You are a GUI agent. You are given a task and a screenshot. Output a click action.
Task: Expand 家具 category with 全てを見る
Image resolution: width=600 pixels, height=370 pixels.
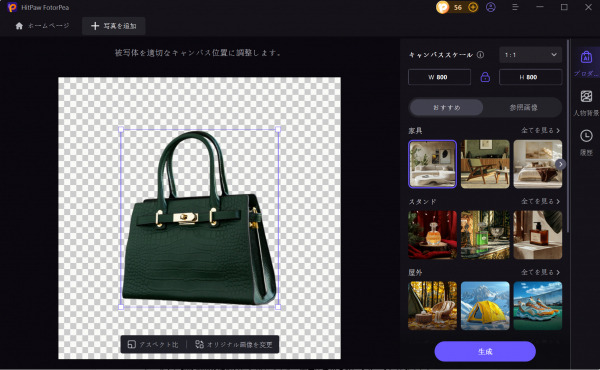coord(540,130)
